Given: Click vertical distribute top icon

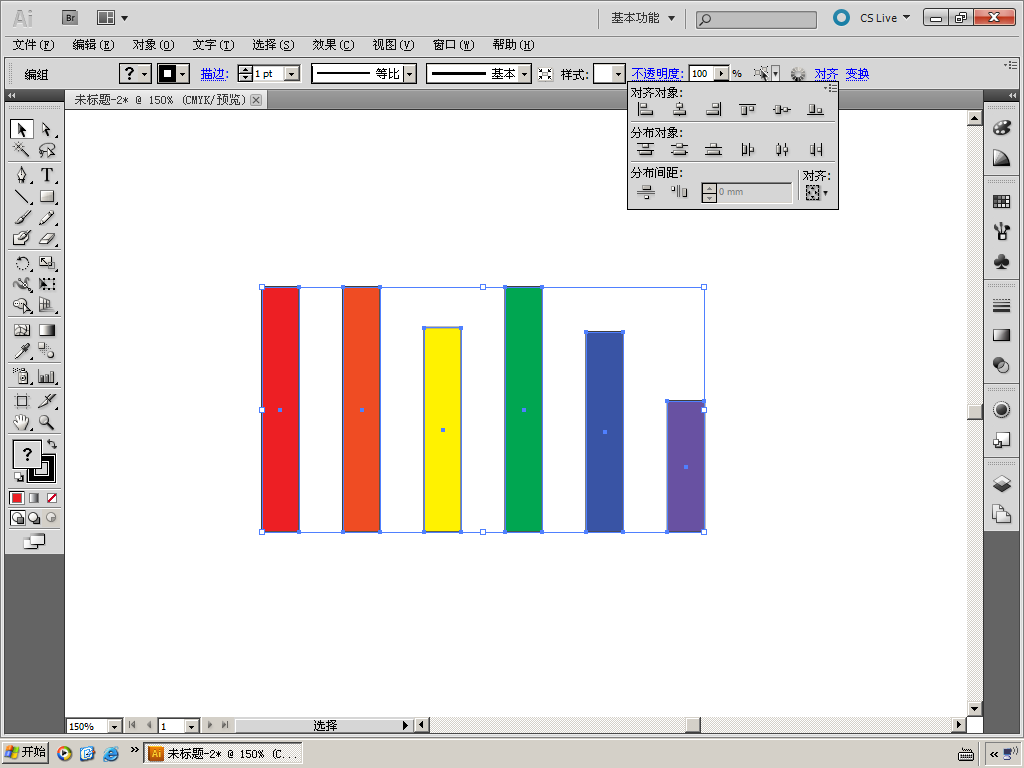Looking at the screenshot, I should [x=645, y=150].
